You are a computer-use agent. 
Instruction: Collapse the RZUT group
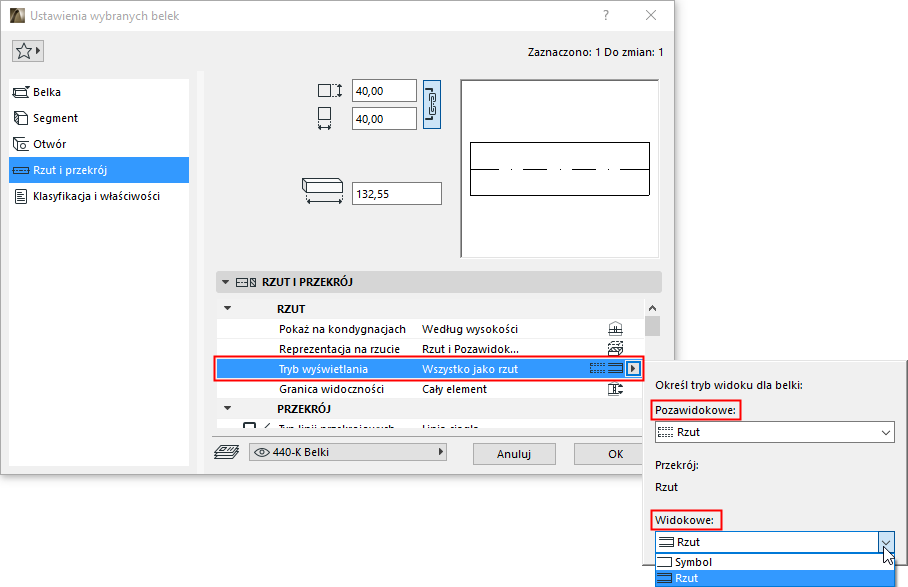tap(228, 309)
